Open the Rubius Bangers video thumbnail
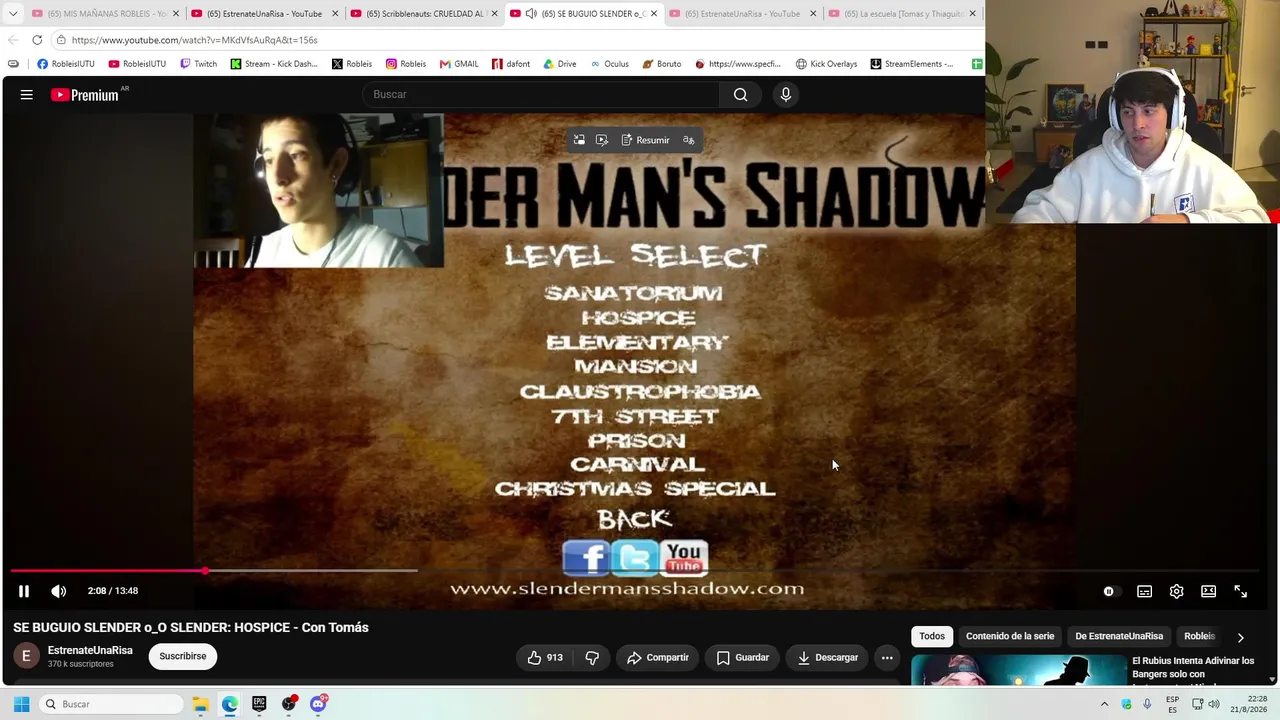 click(x=1018, y=669)
